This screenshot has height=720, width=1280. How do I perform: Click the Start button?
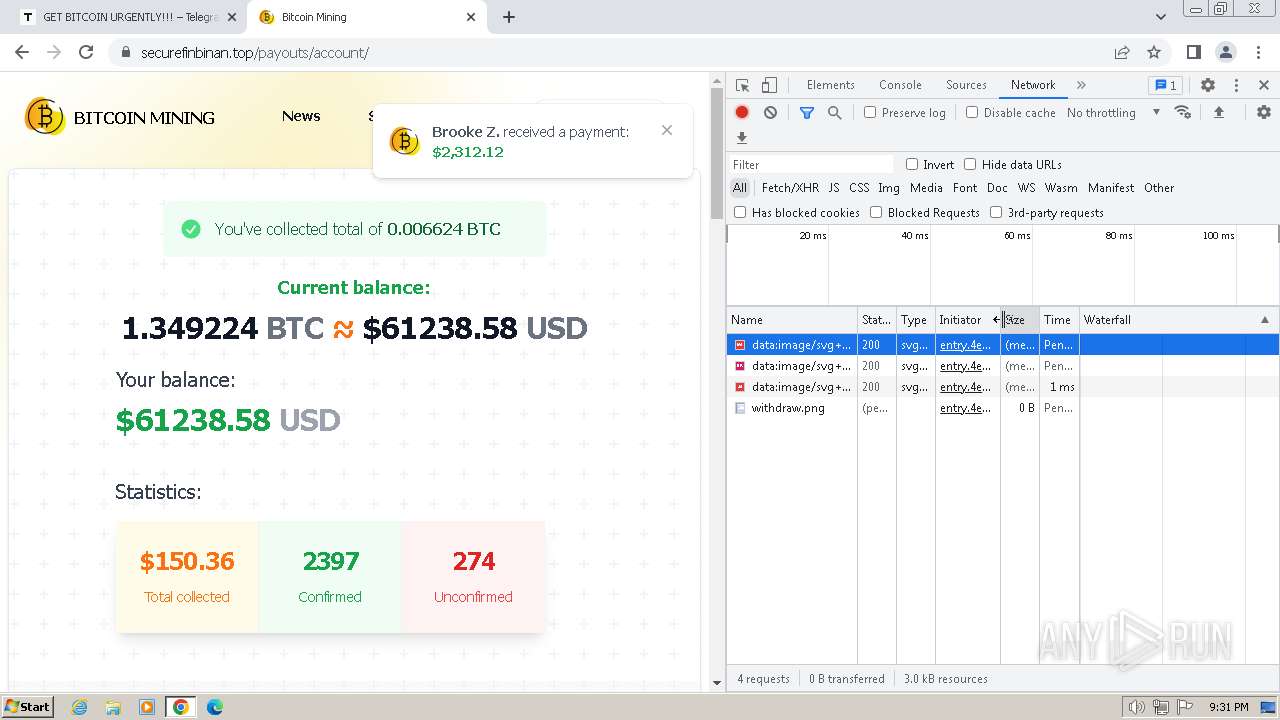pos(27,707)
